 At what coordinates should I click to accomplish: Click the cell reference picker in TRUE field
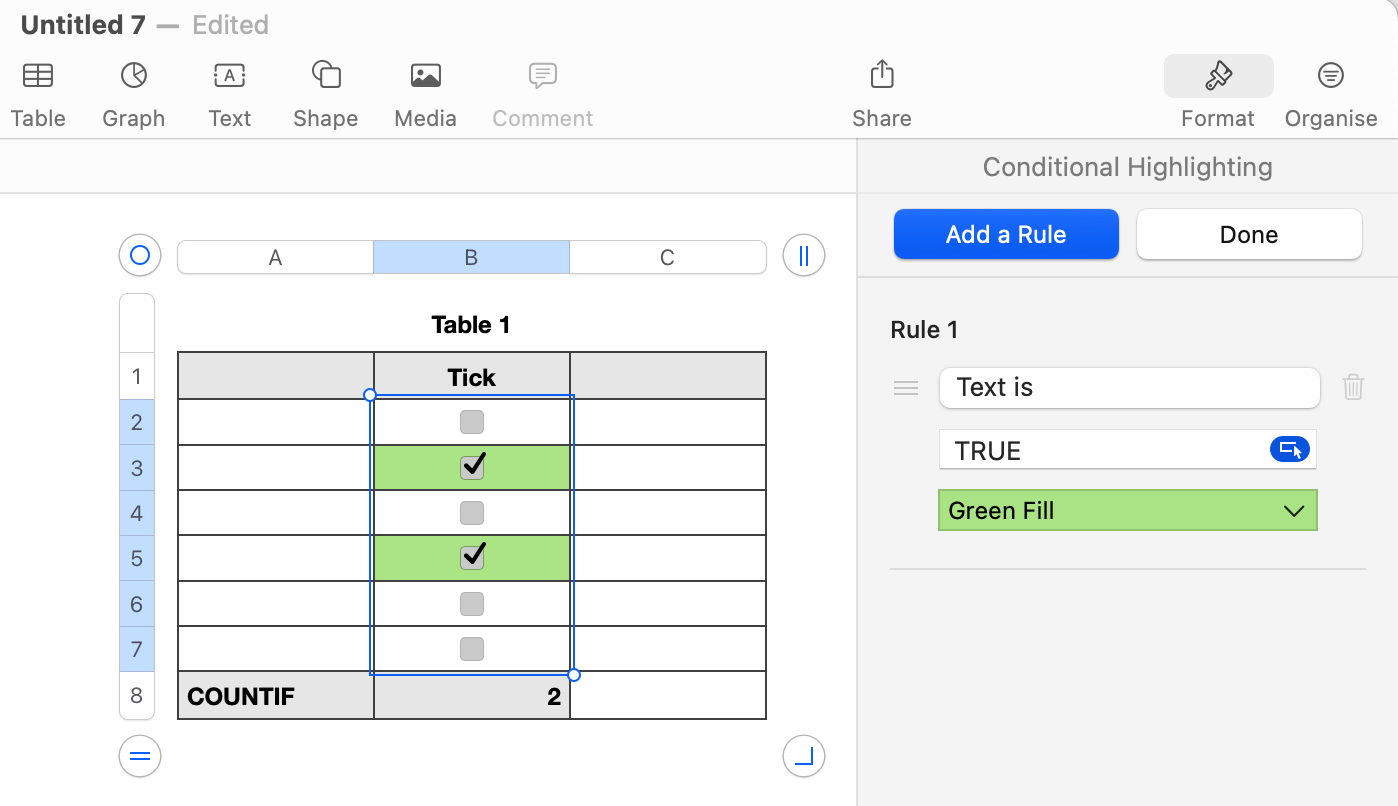[1290, 450]
